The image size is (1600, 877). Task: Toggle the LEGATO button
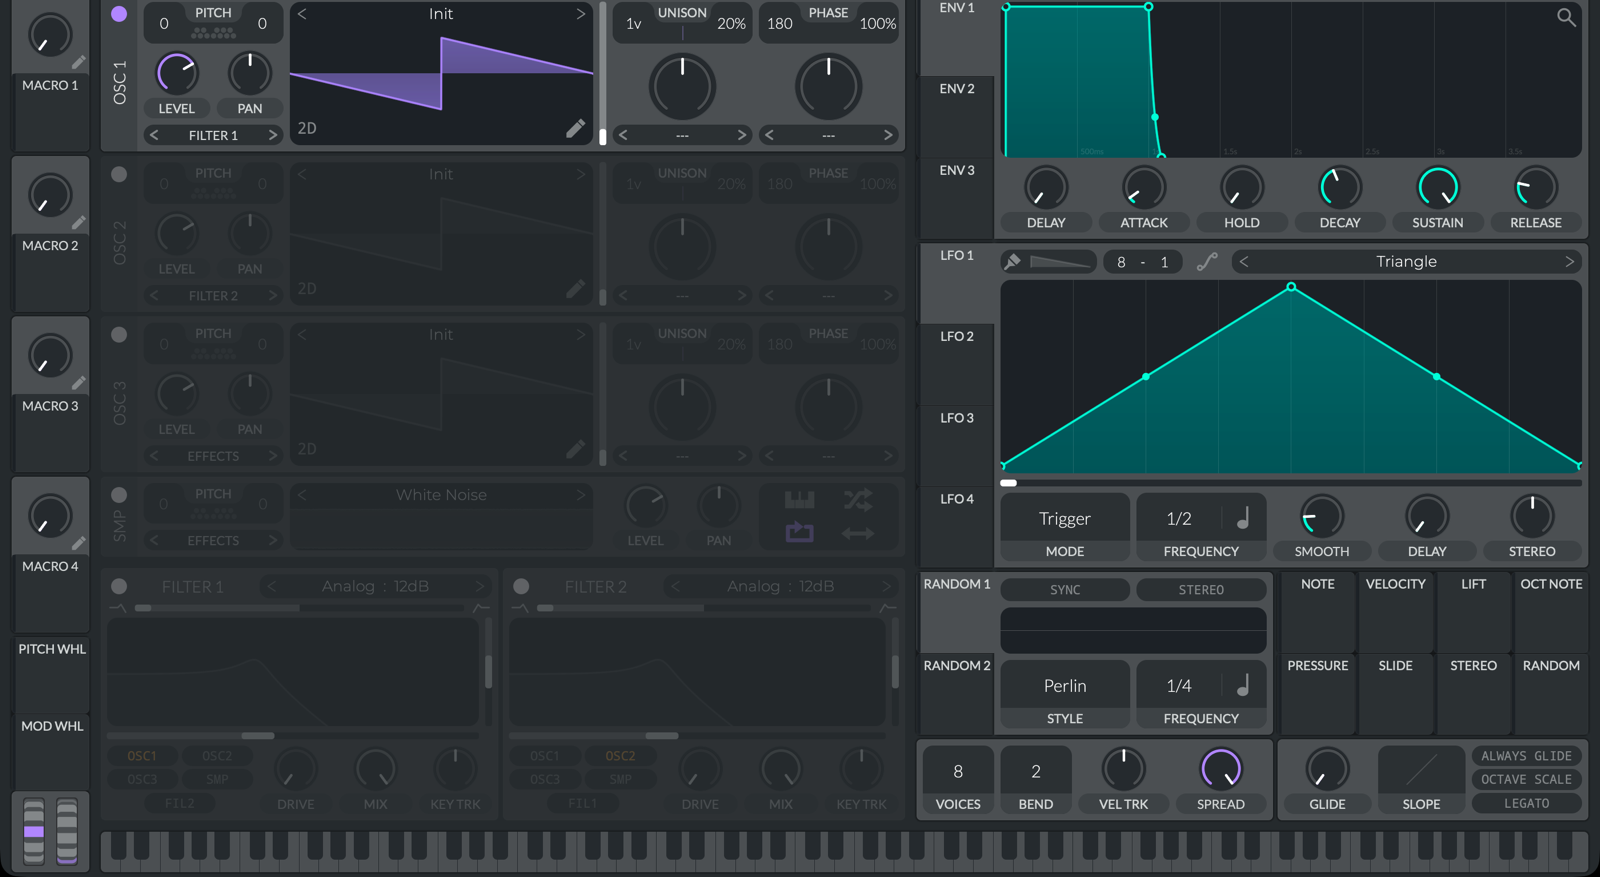[x=1526, y=803]
